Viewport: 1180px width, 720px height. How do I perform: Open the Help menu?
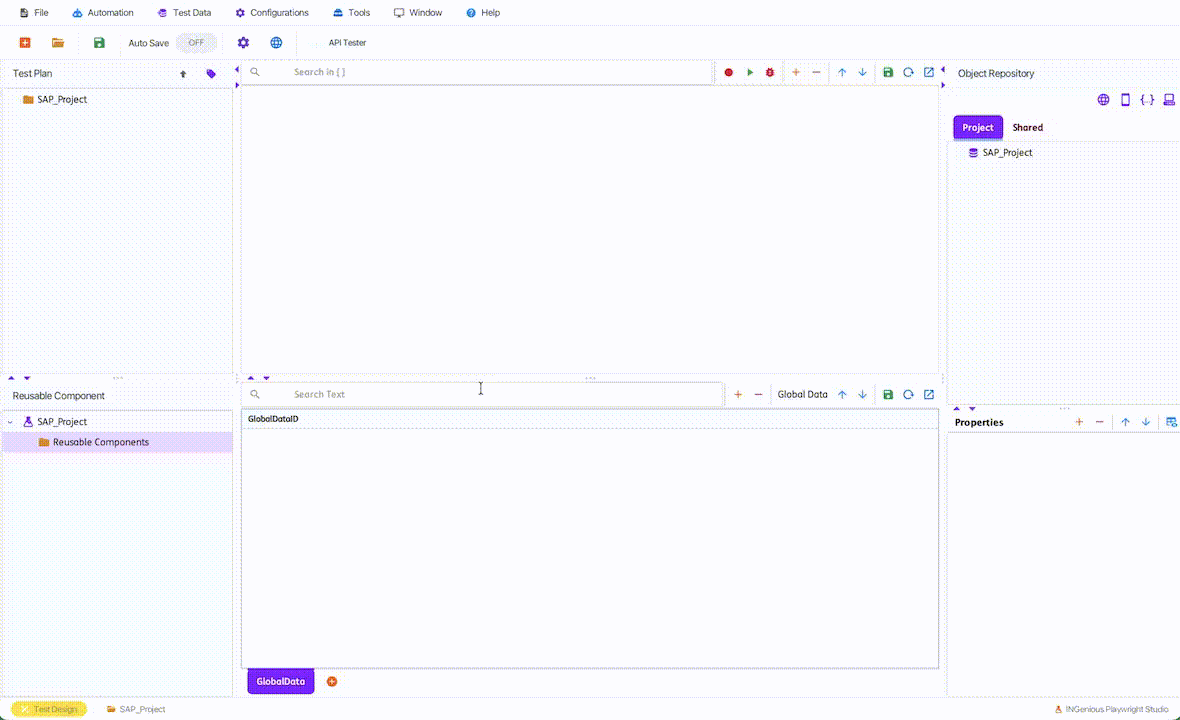482,13
